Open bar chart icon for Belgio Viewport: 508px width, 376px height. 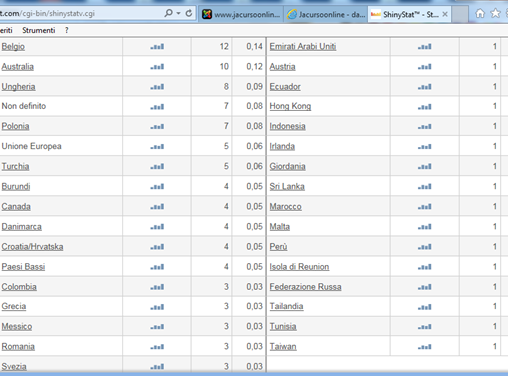tap(157, 47)
